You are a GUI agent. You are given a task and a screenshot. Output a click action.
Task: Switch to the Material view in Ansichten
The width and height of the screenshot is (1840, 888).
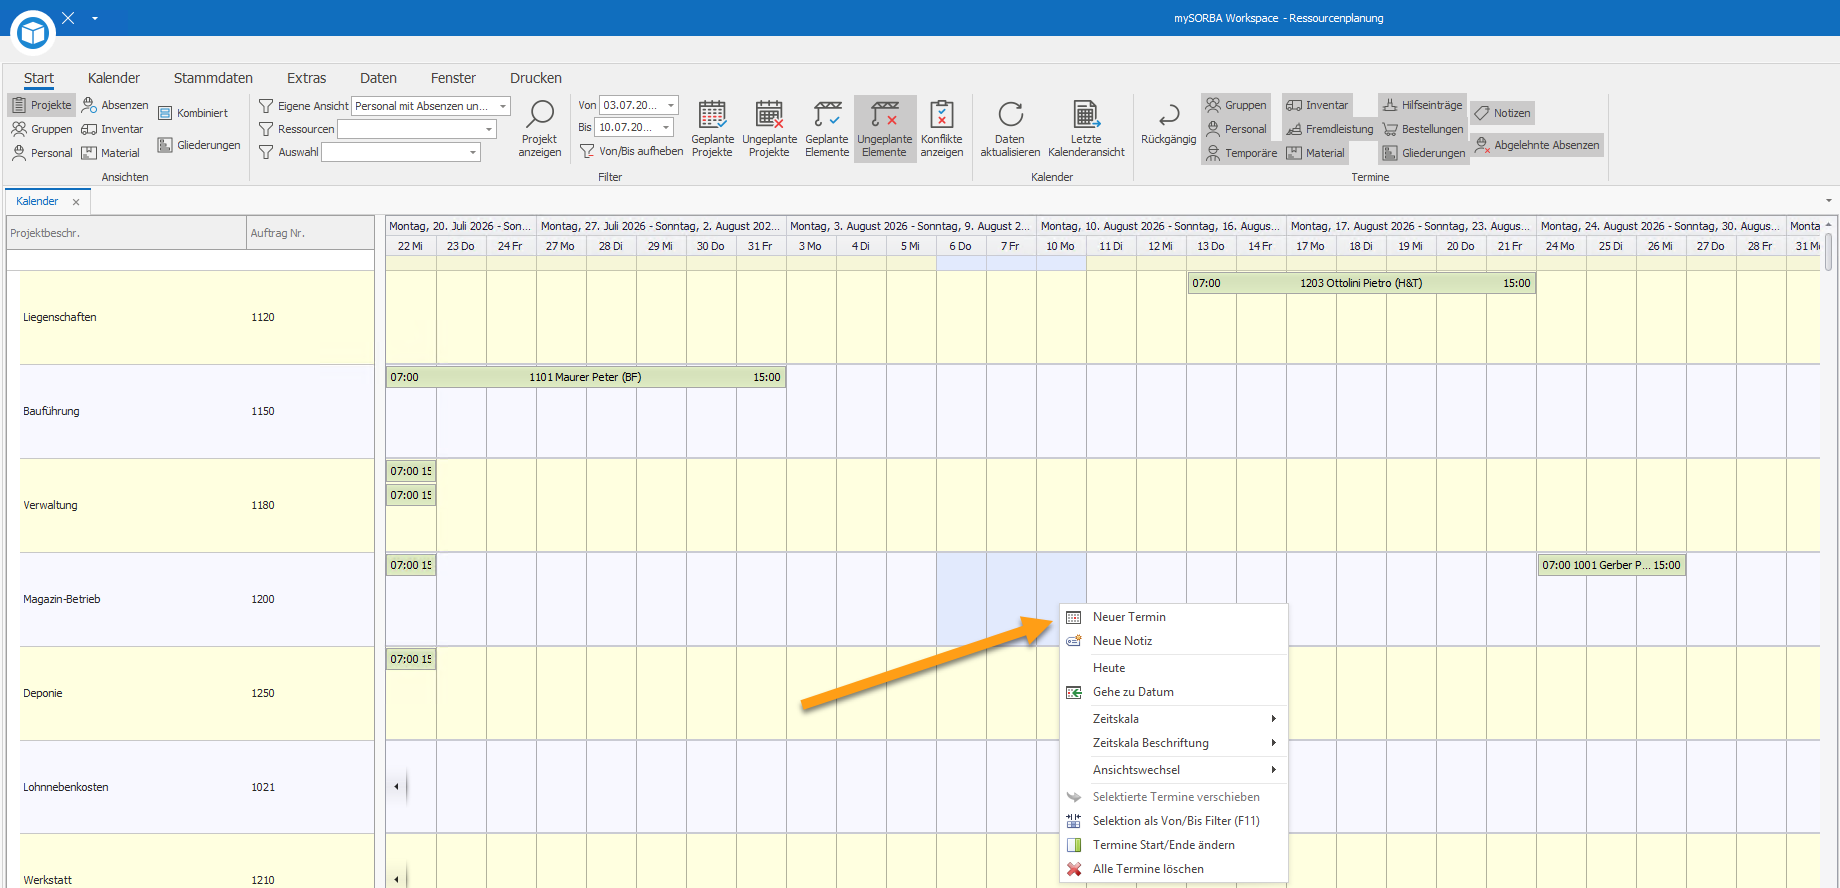click(x=111, y=153)
